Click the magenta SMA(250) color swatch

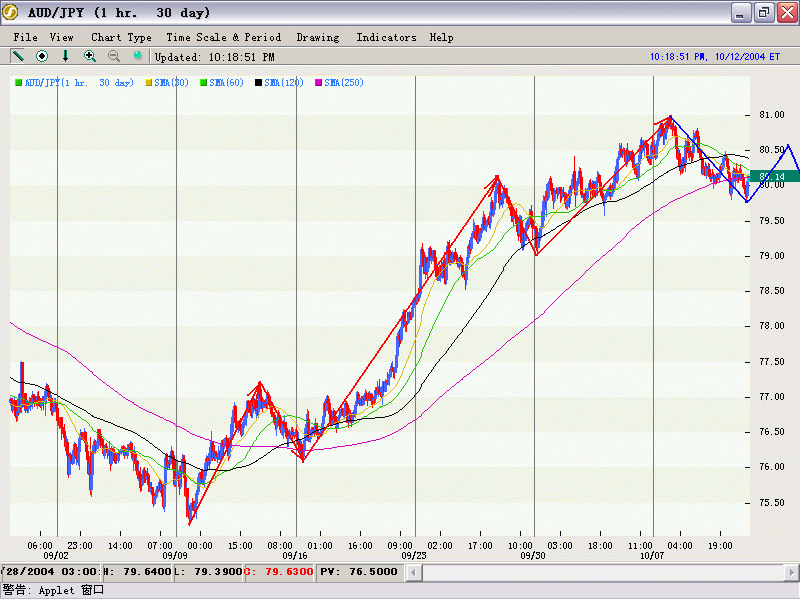[319, 83]
